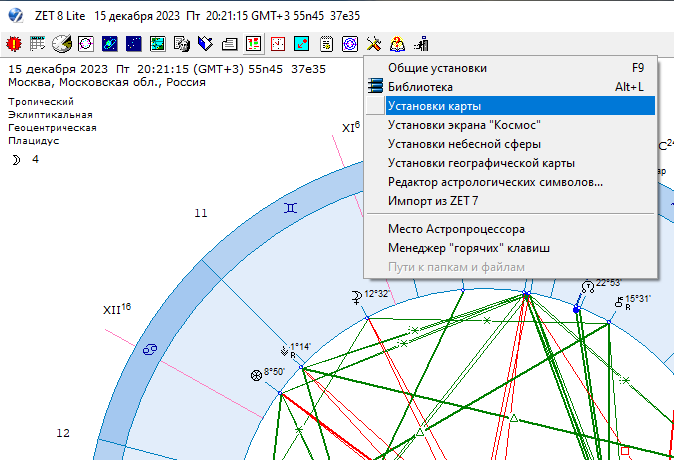Click the blue open book icon
The height and width of the screenshot is (460, 674).
pyautogui.click(x=205, y=44)
